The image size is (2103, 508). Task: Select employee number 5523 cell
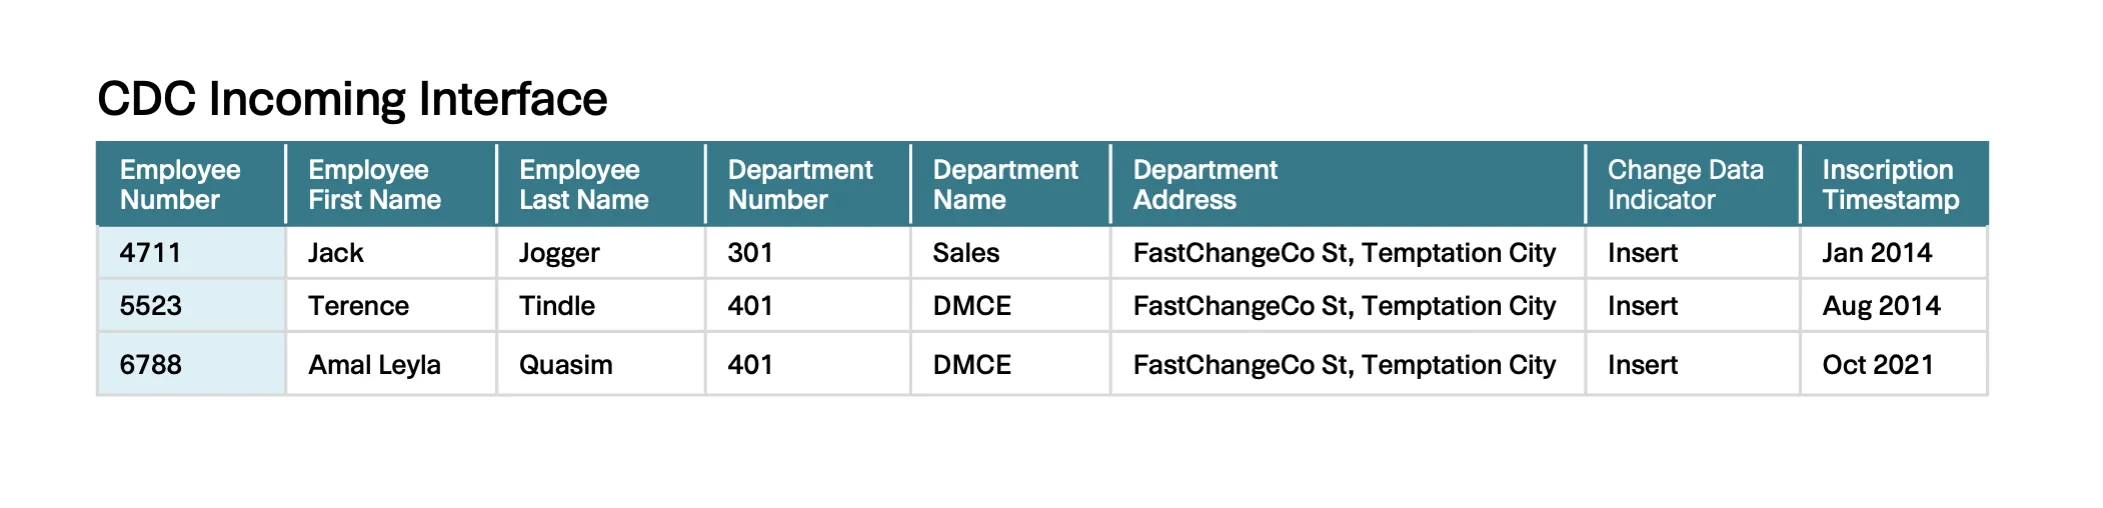pos(150,306)
